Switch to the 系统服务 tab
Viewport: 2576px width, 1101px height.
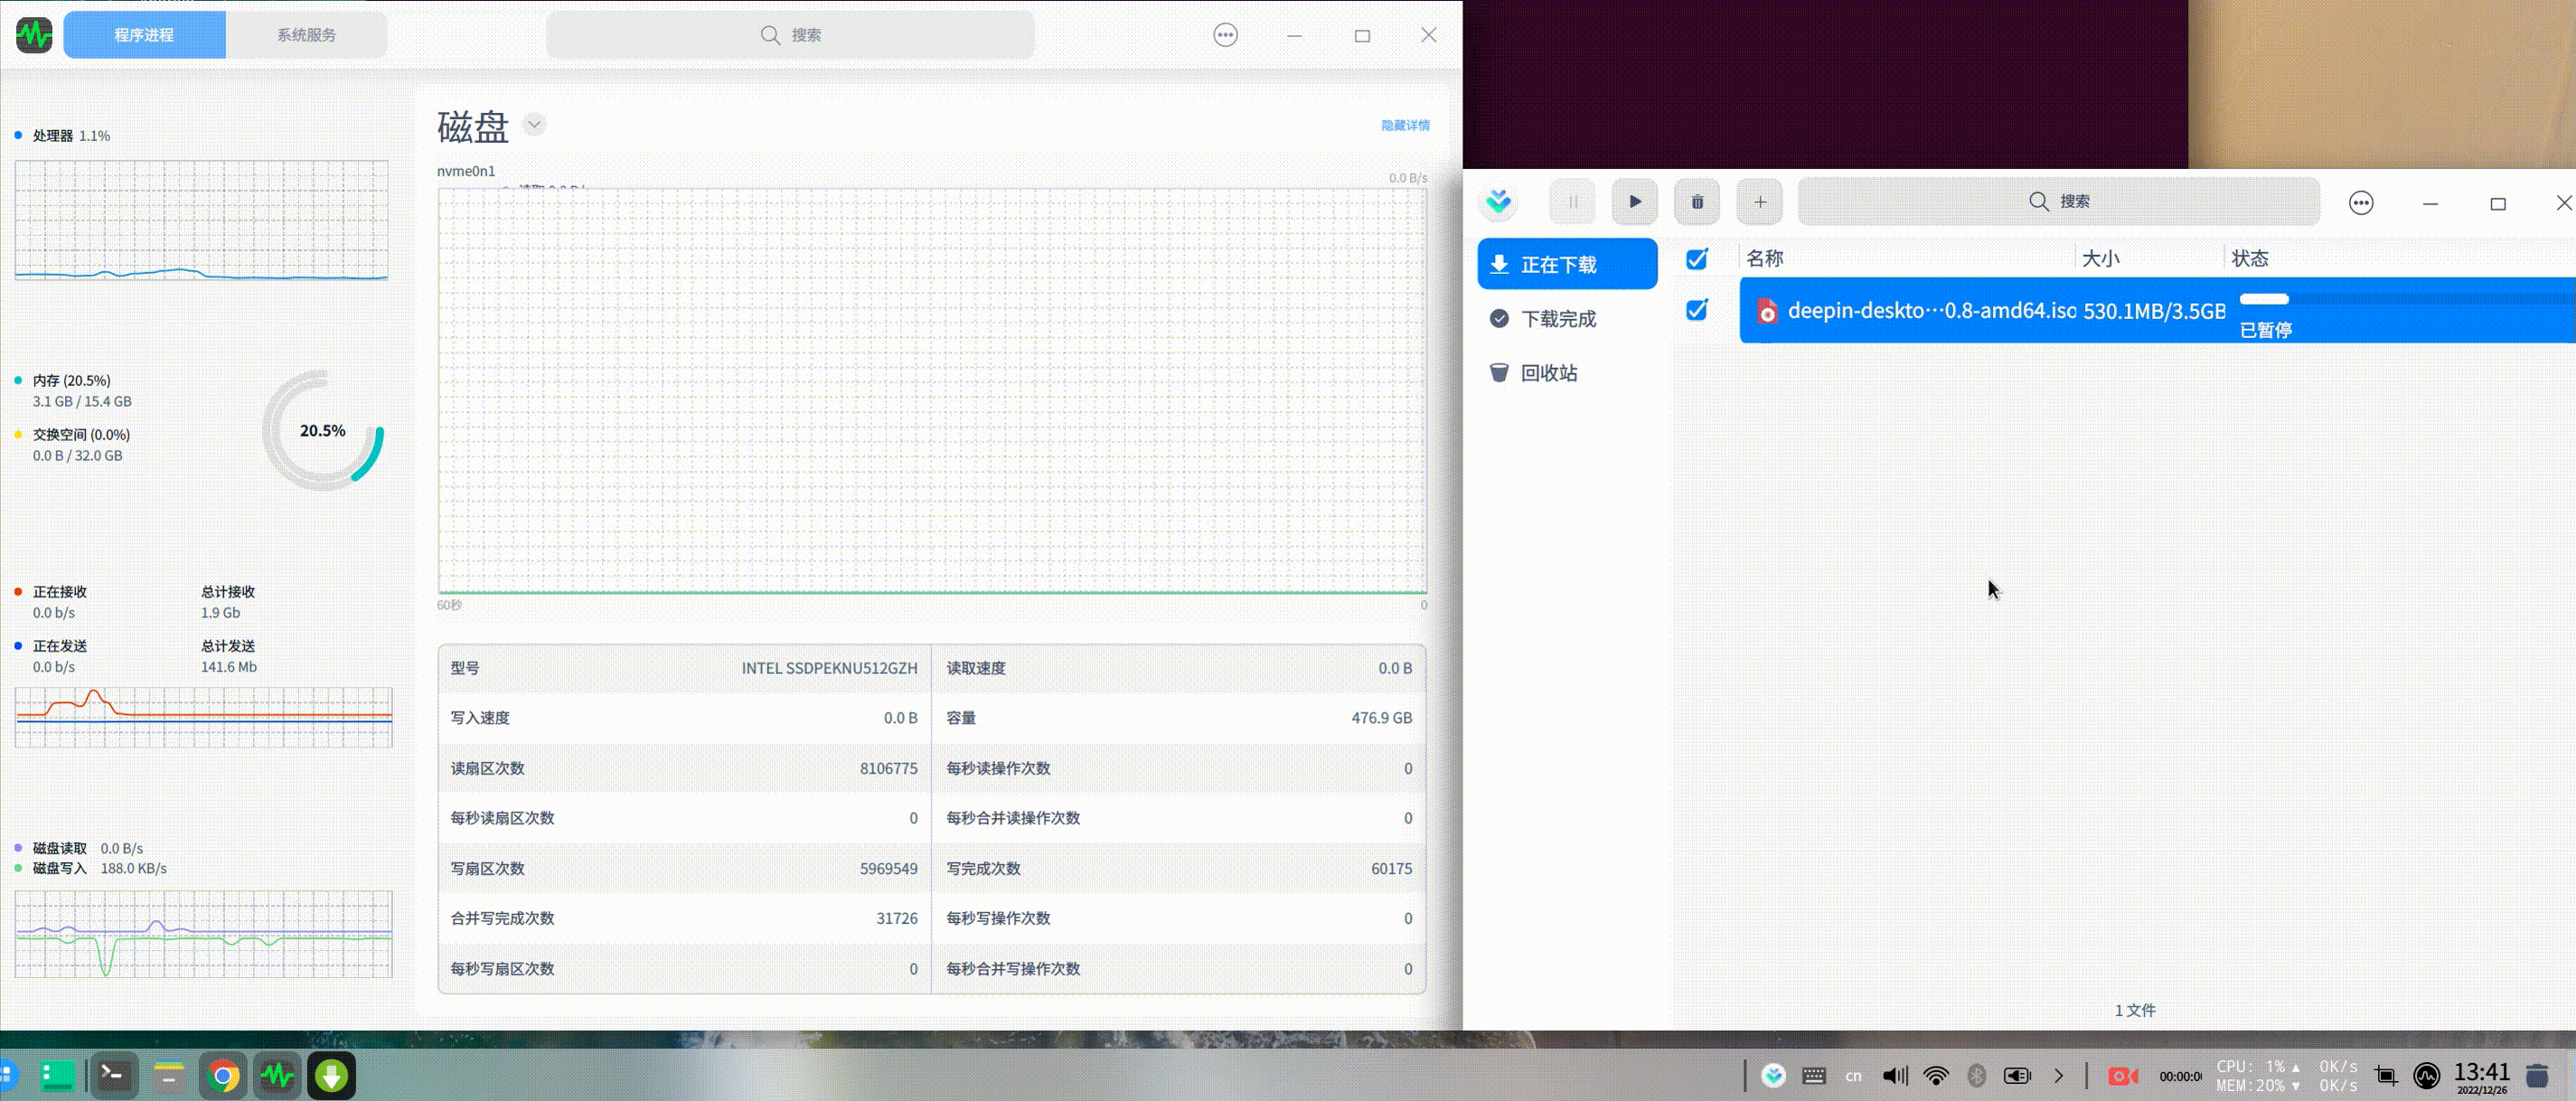click(307, 33)
